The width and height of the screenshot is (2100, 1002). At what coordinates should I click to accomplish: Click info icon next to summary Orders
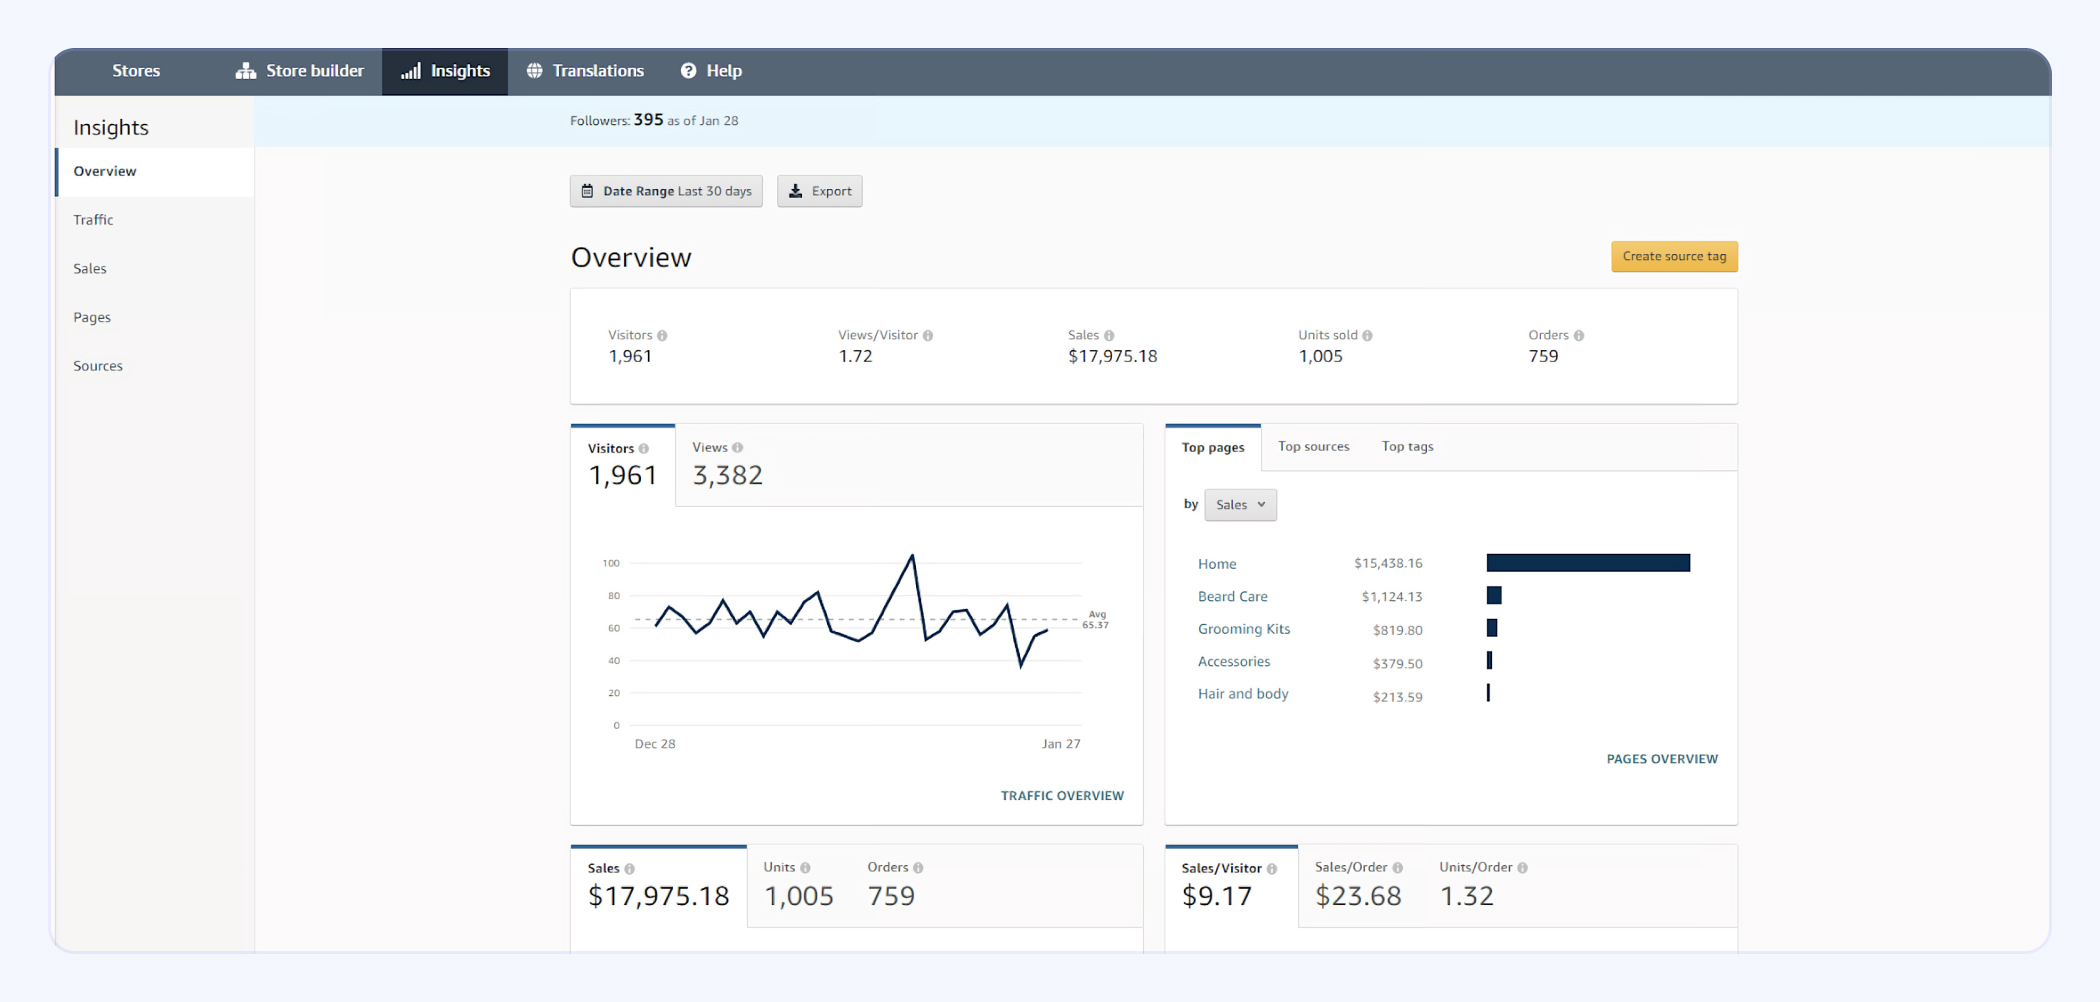(1579, 336)
